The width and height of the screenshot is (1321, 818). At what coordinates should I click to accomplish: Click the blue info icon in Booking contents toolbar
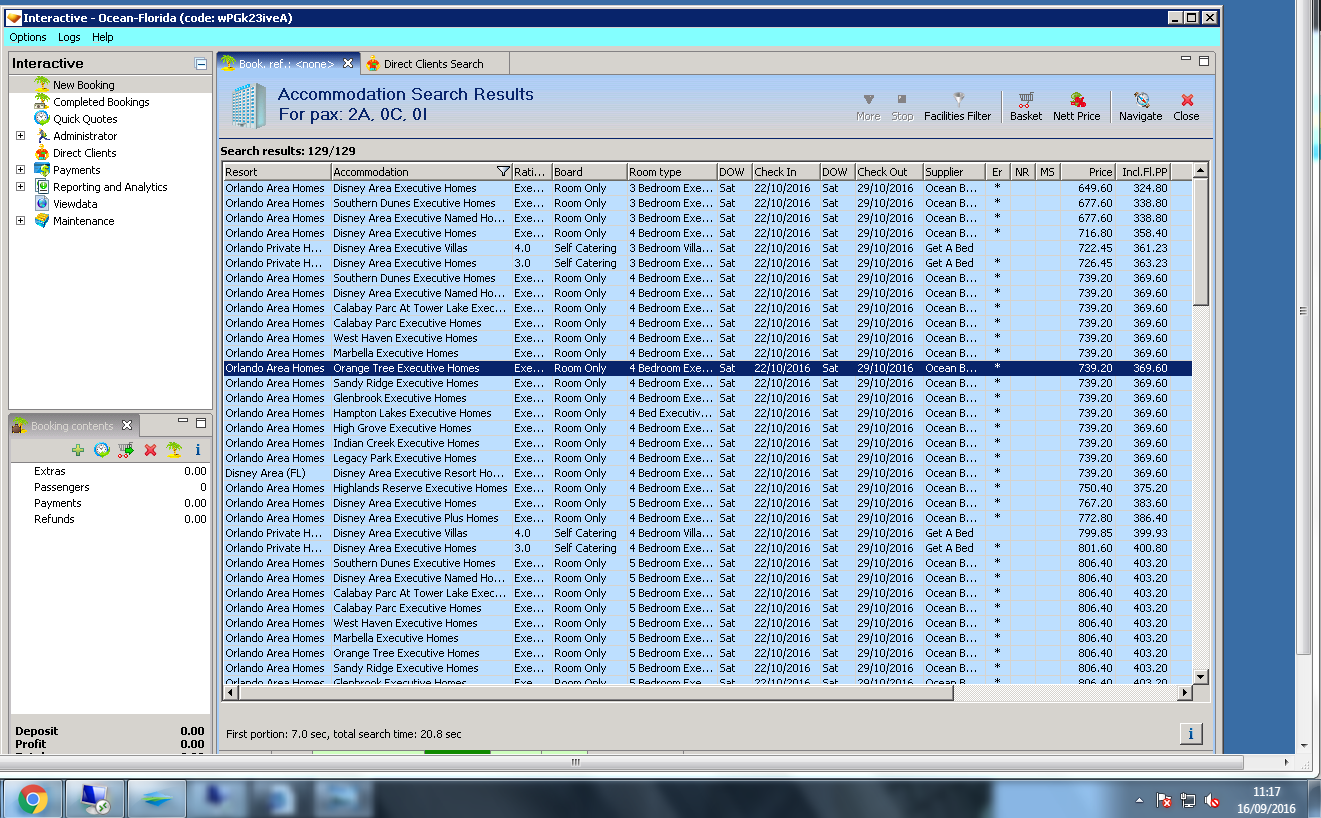pos(198,450)
